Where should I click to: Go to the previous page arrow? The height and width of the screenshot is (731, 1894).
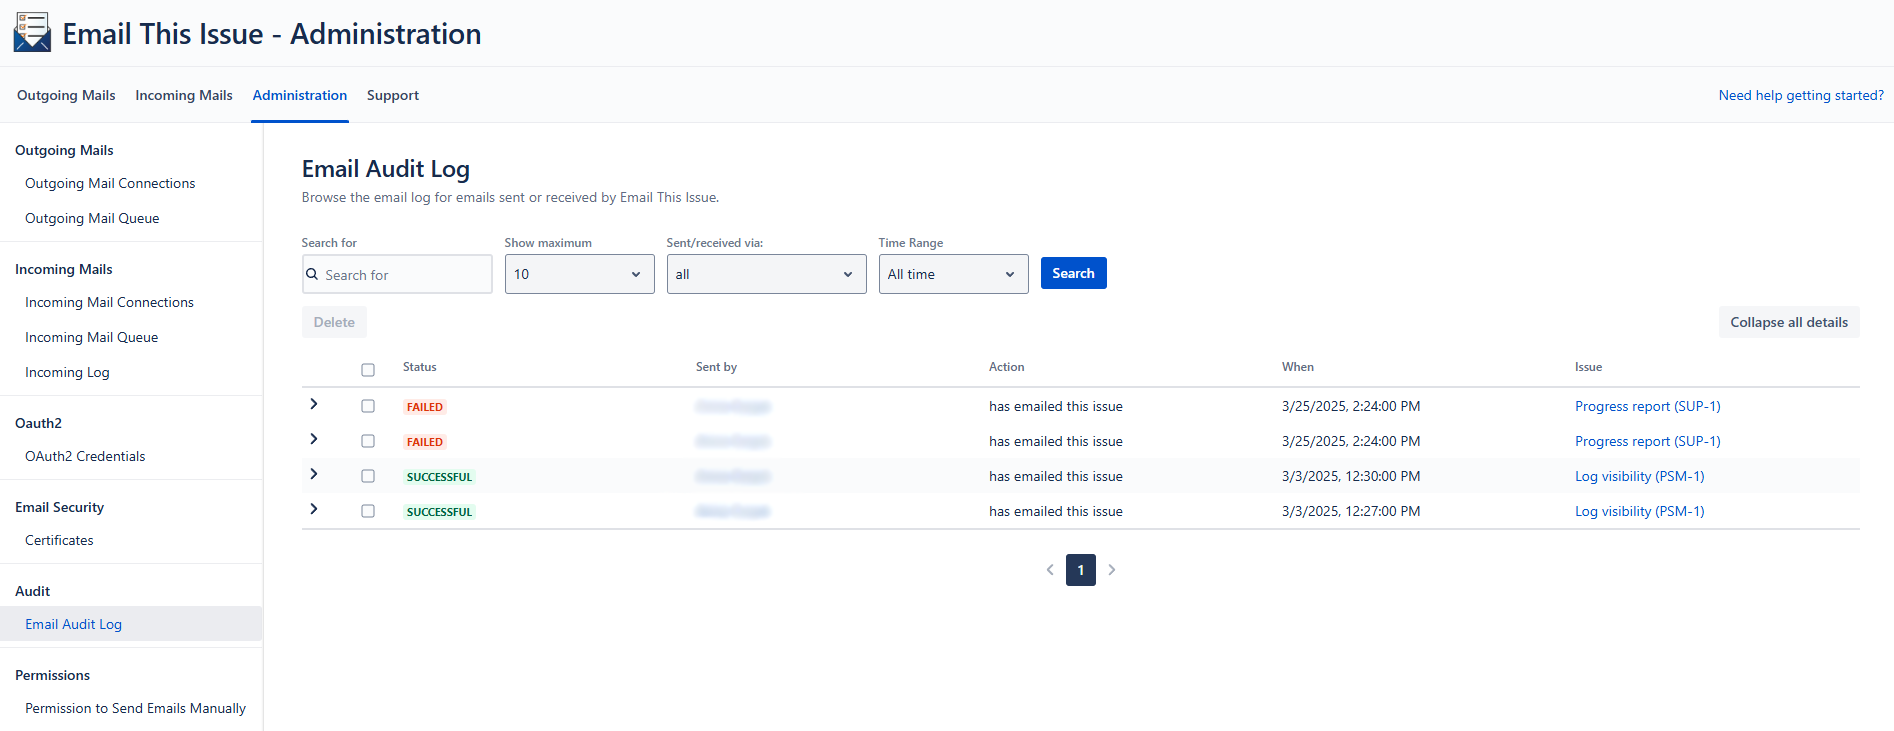pyautogui.click(x=1050, y=570)
